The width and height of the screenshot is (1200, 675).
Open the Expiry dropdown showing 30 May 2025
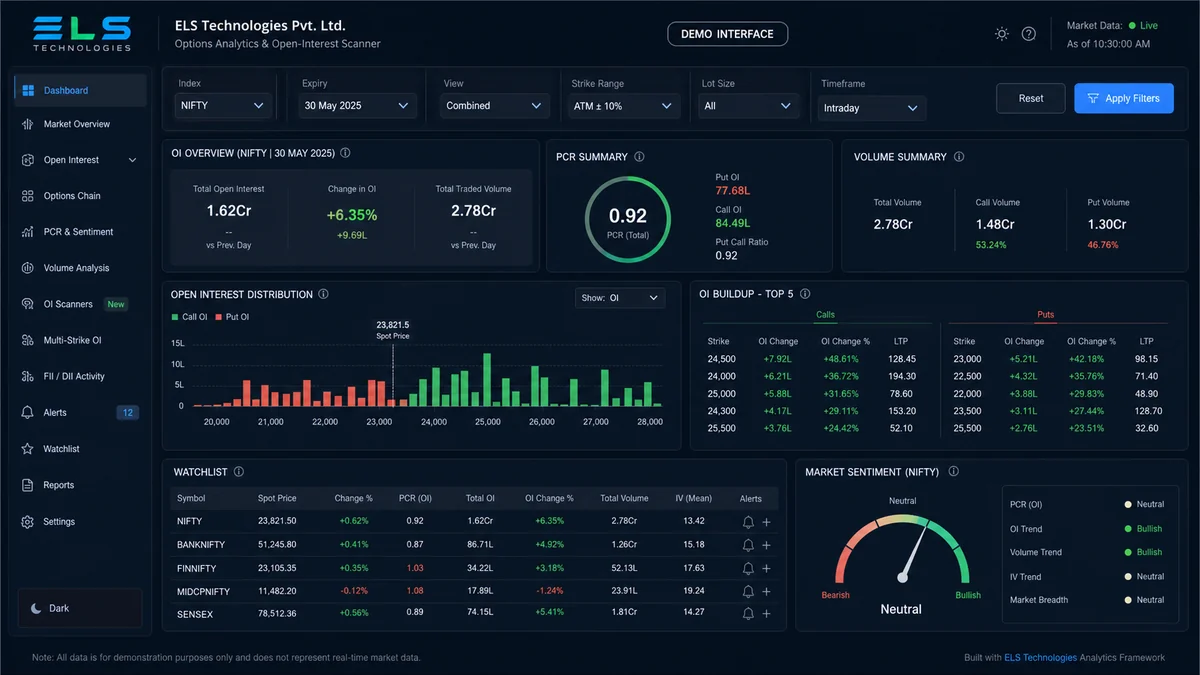pos(358,105)
